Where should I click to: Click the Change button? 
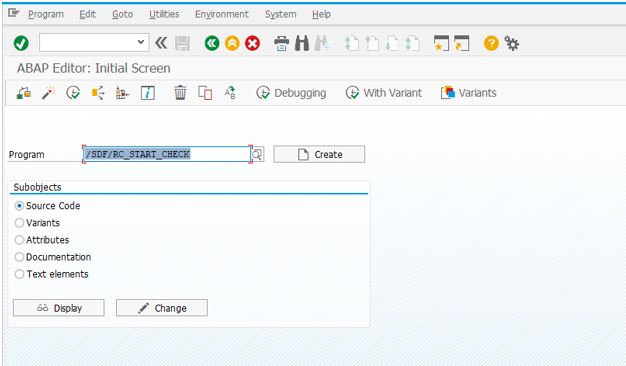tap(162, 308)
